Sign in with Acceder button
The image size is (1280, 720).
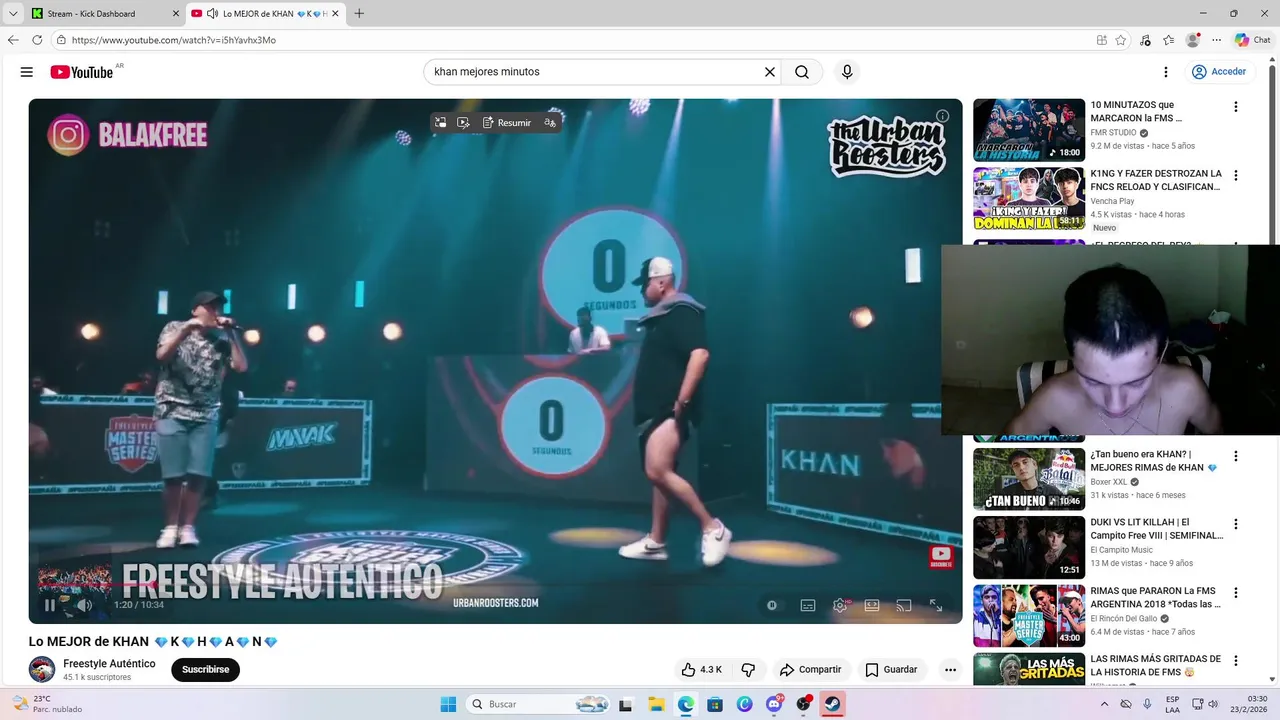(1219, 72)
